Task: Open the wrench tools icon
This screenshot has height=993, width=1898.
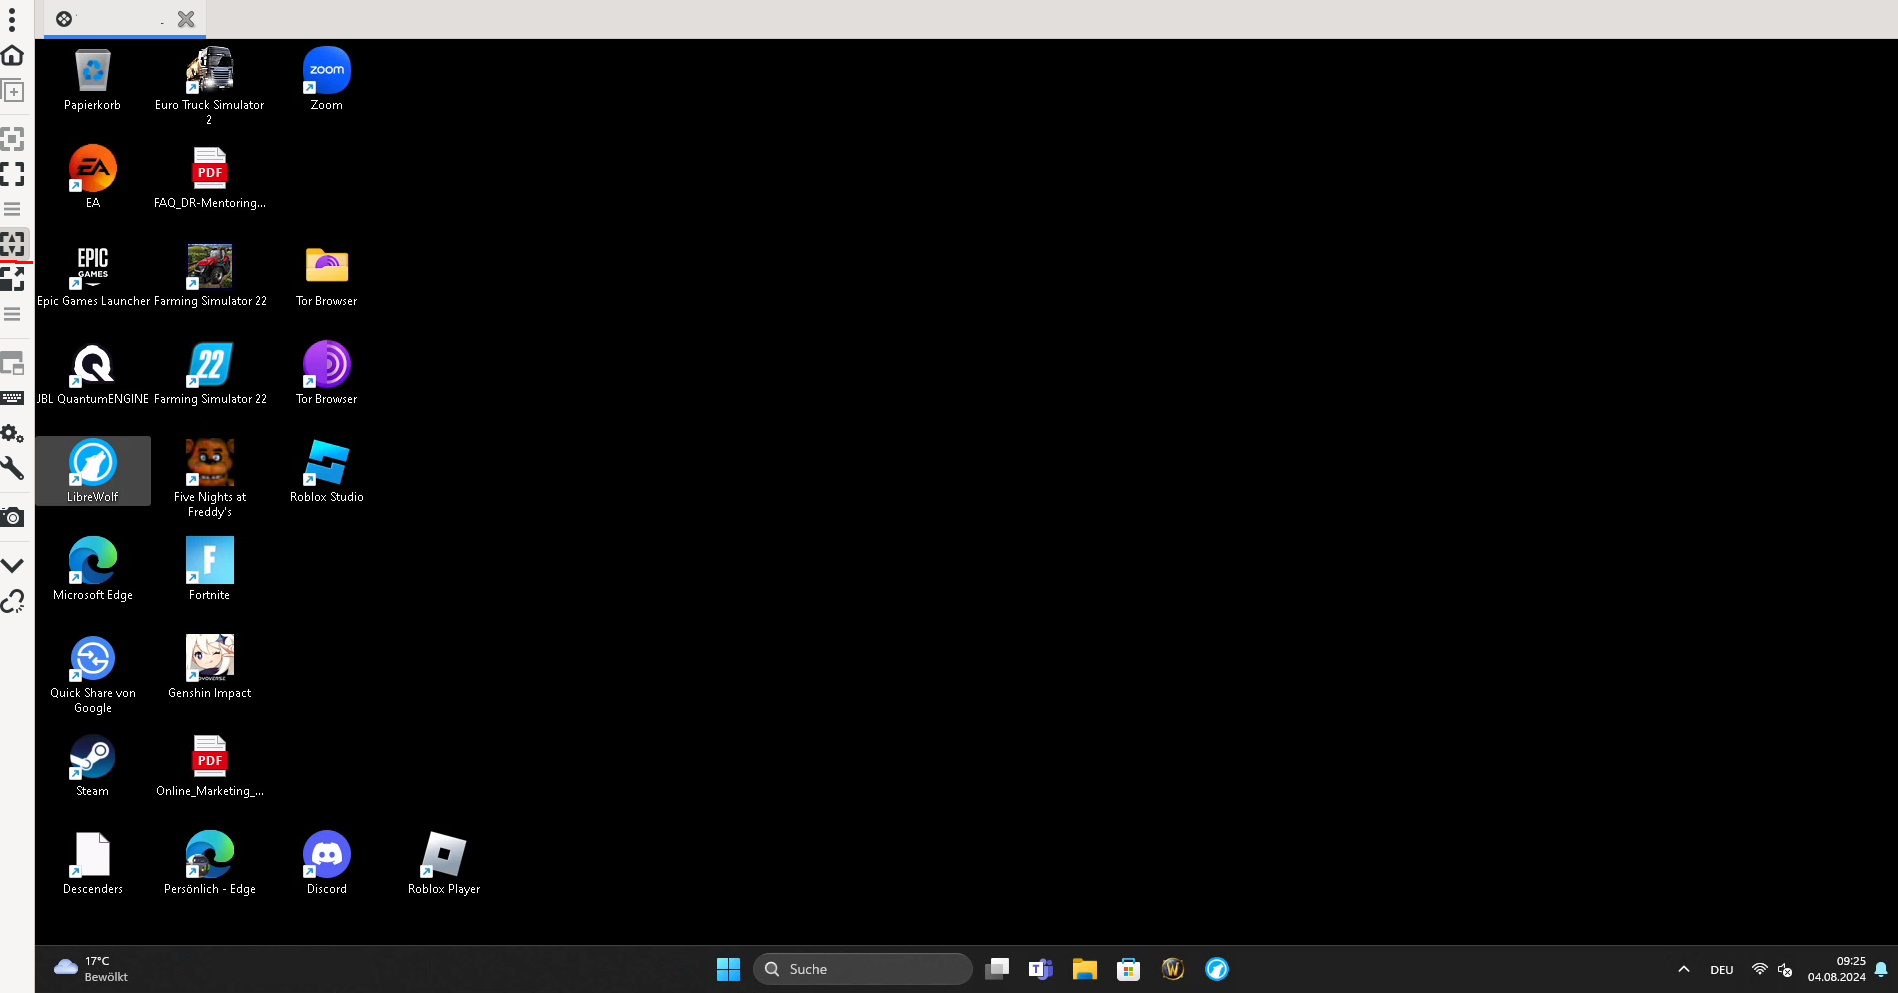Action: (13, 468)
